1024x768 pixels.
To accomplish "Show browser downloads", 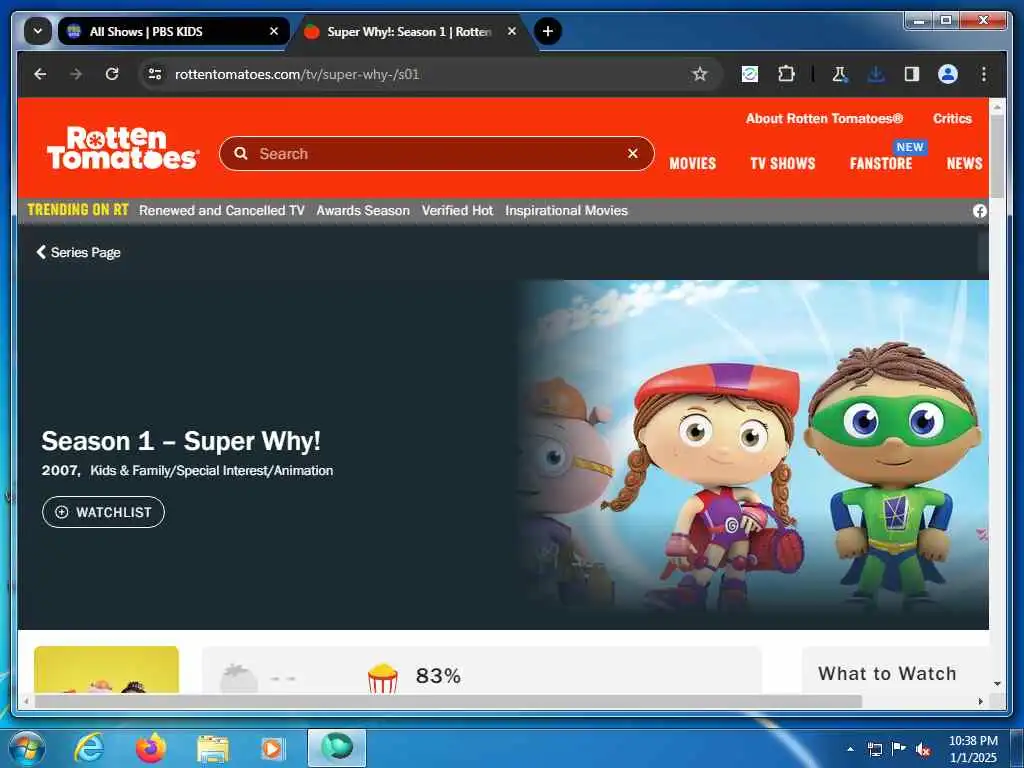I will 876,74.
